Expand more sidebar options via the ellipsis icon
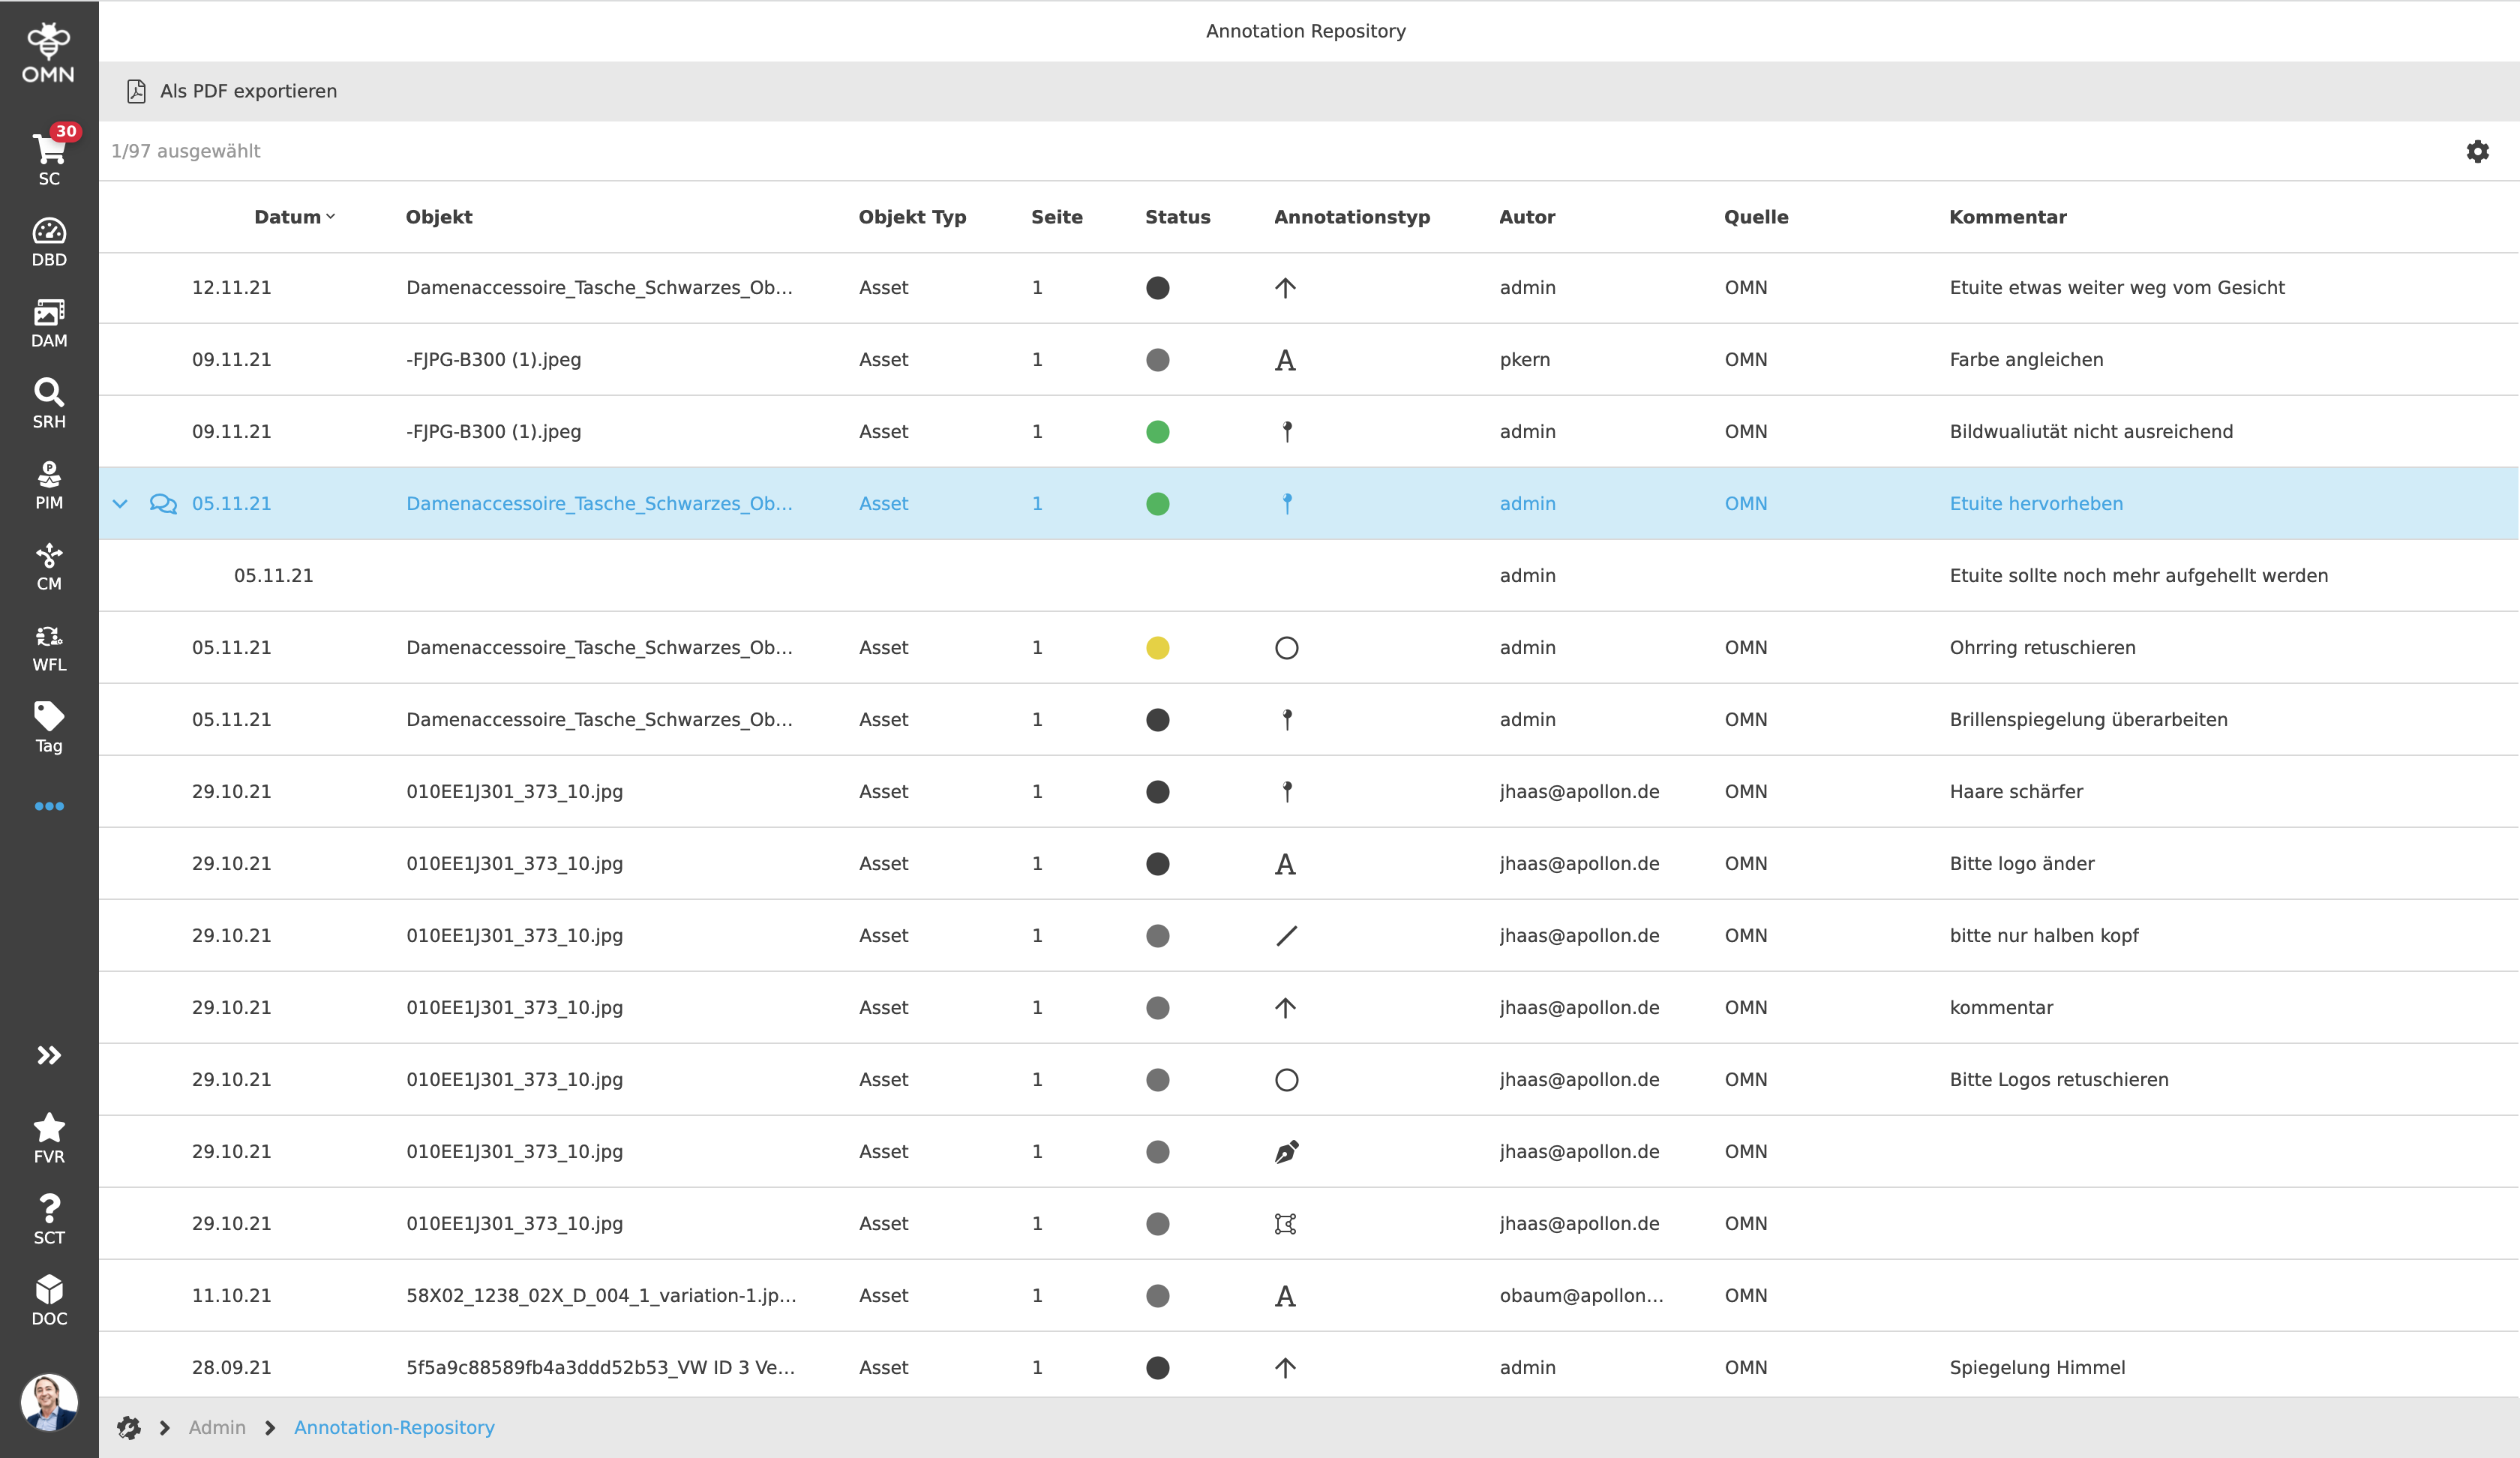The image size is (2520, 1458). click(48, 807)
